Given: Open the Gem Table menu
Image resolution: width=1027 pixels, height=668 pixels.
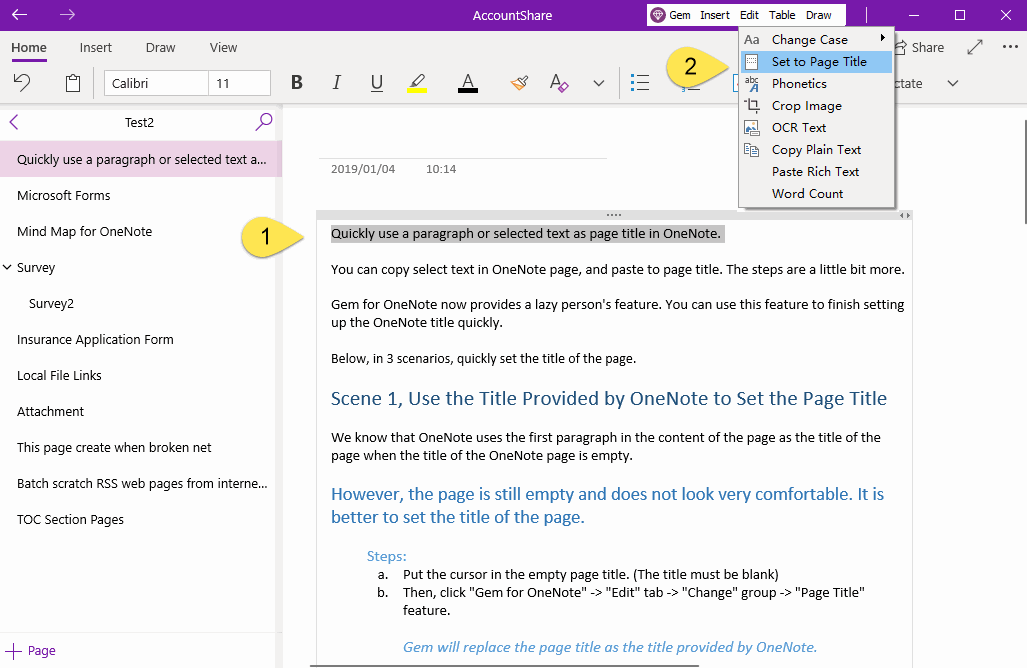Looking at the screenshot, I should click(782, 15).
